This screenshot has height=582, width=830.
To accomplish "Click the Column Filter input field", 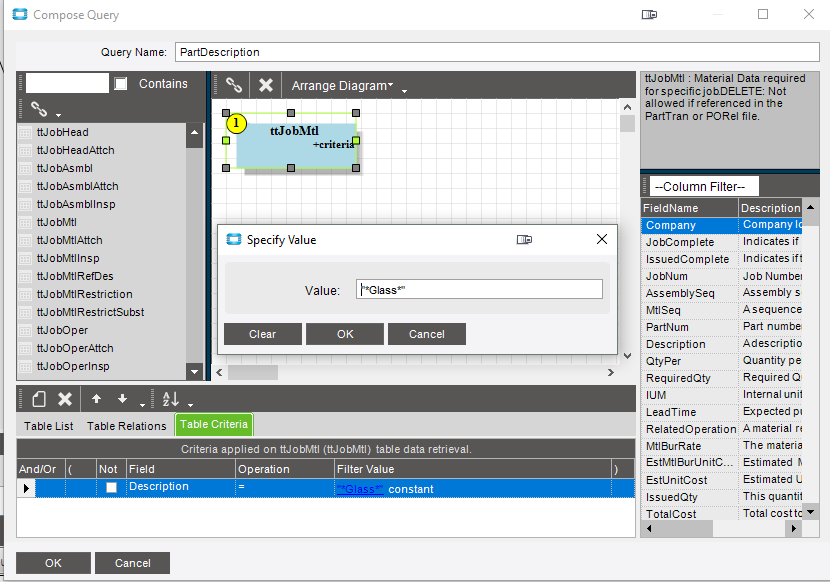I will point(704,186).
